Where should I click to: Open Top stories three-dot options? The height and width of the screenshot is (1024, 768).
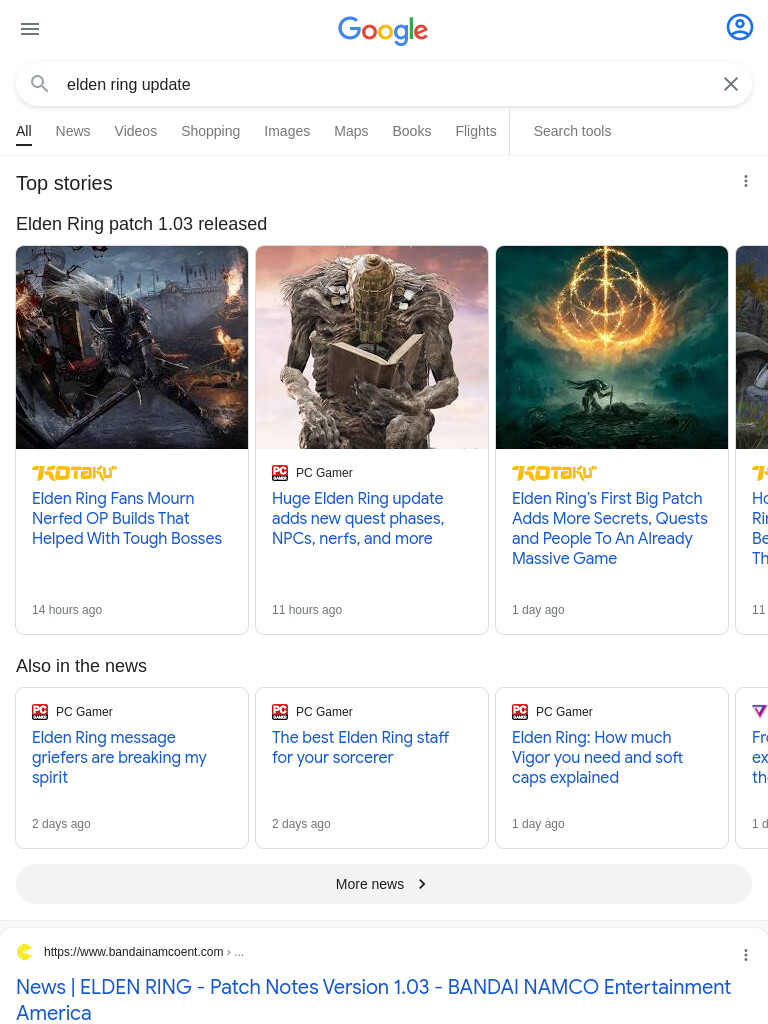(x=746, y=182)
